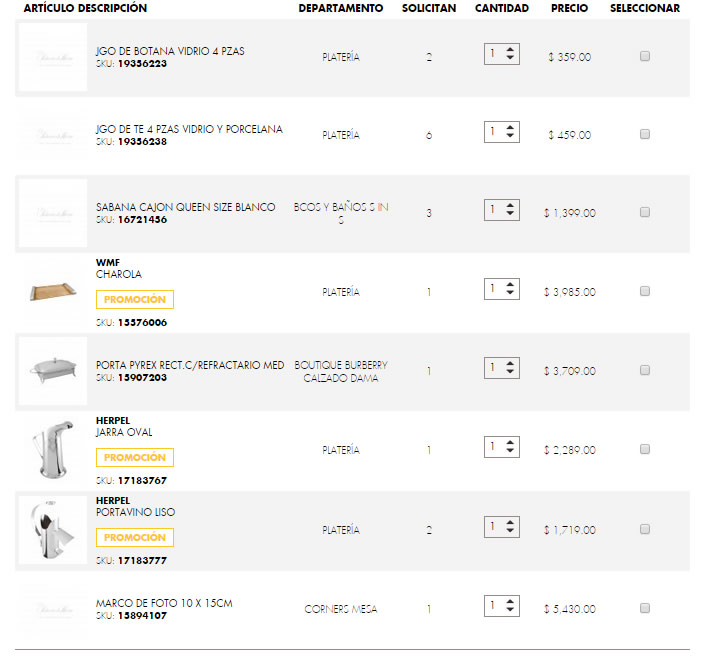This screenshot has height=662, width=702.
Task: Click the Porta Pyrex refractario product image
Action: [x=53, y=370]
